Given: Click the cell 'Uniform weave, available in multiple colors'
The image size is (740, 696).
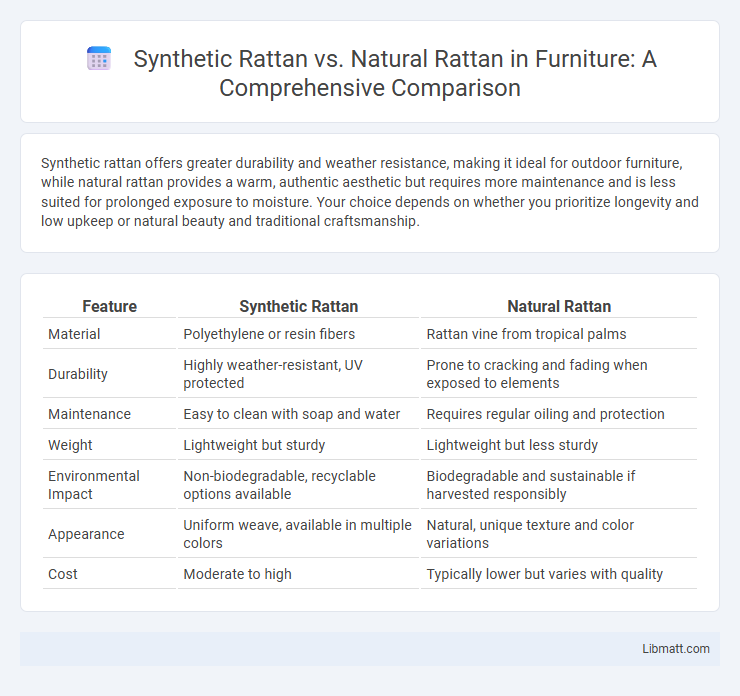Looking at the screenshot, I should tap(298, 534).
